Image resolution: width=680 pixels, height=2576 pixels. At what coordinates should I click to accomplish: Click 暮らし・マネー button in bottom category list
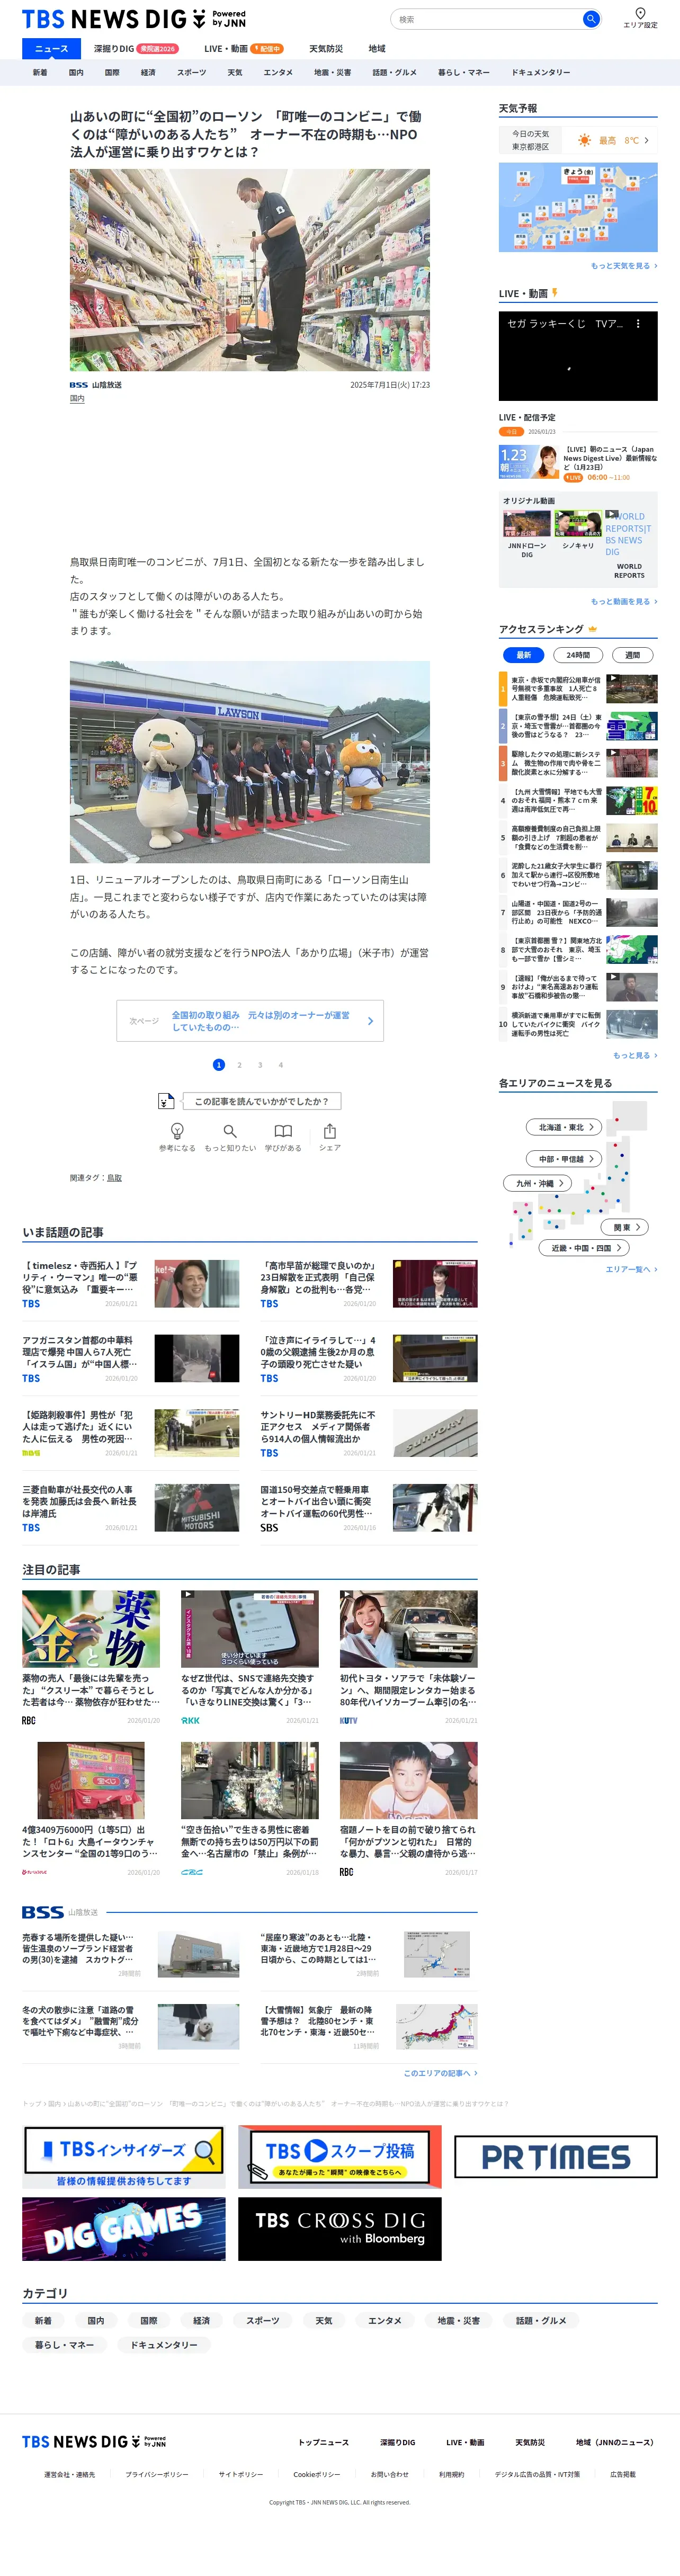65,2344
